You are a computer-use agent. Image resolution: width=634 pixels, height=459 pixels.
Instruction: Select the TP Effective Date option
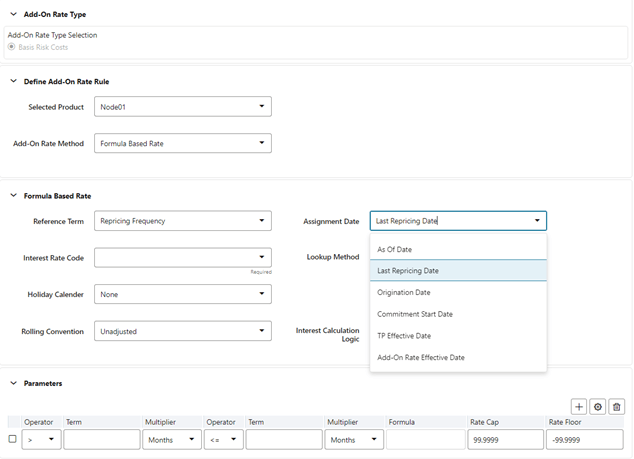pyautogui.click(x=404, y=336)
